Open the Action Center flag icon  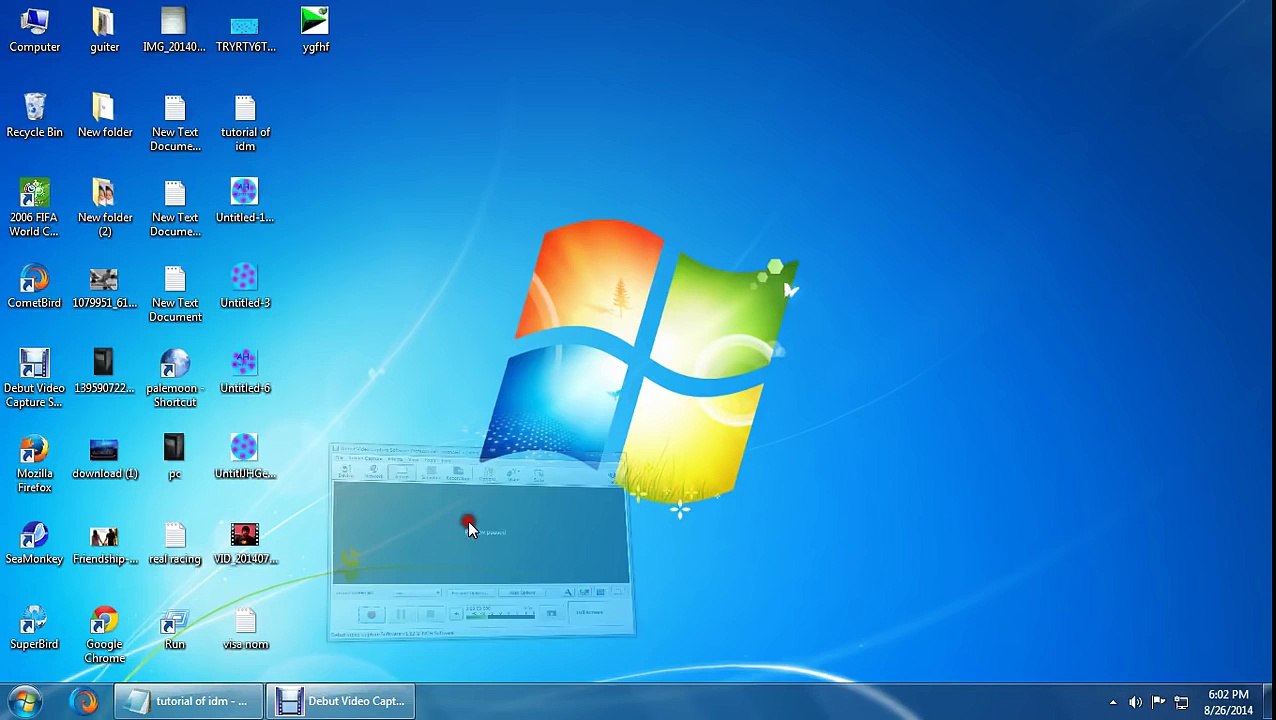pos(1158,702)
